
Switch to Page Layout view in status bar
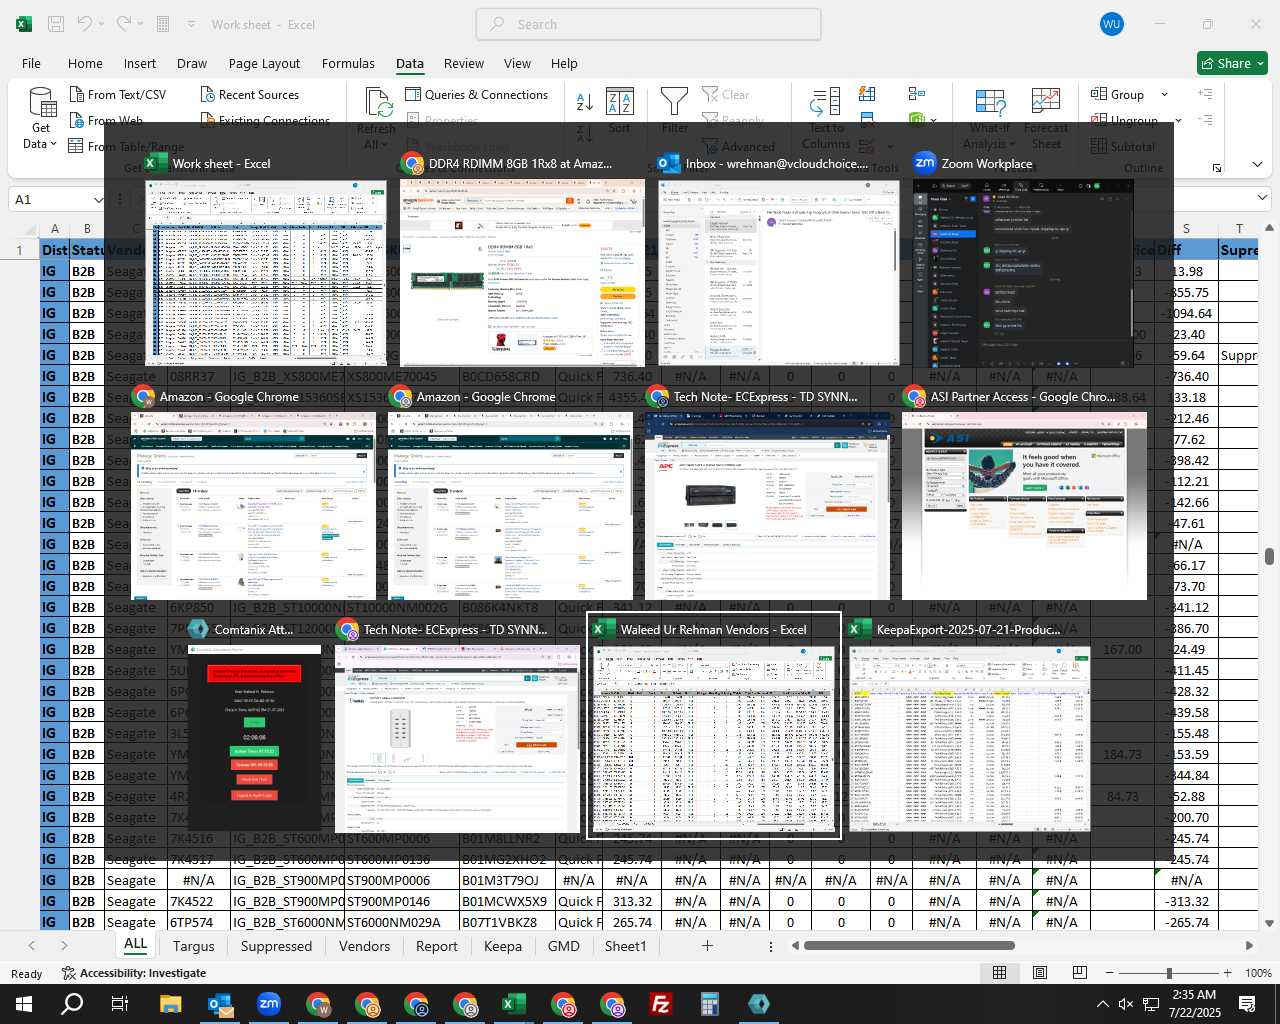pyautogui.click(x=1039, y=973)
